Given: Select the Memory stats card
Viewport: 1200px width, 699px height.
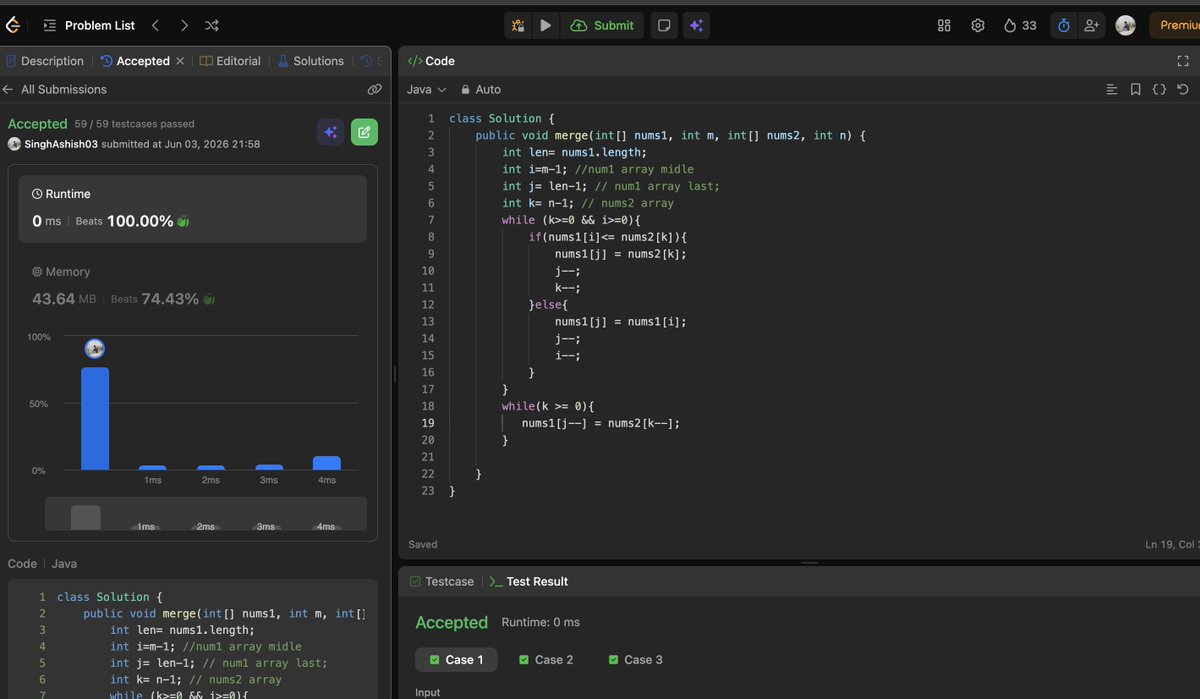Looking at the screenshot, I should [x=193, y=286].
